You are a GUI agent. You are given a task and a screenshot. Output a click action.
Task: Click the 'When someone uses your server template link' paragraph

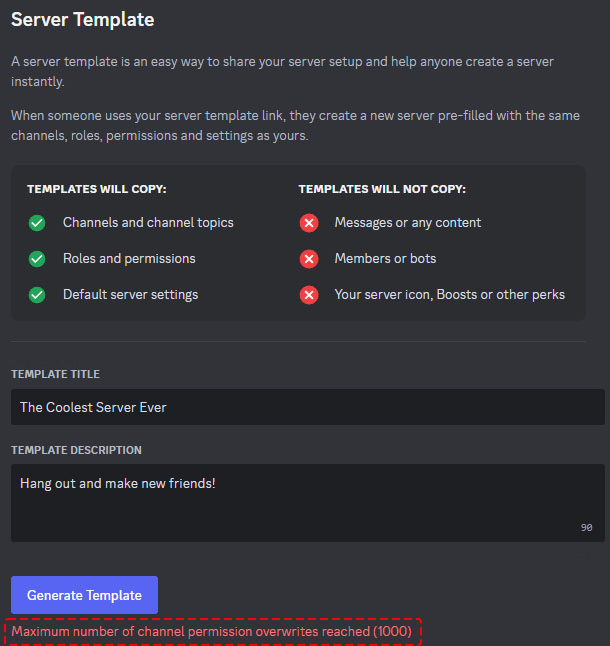coord(295,125)
